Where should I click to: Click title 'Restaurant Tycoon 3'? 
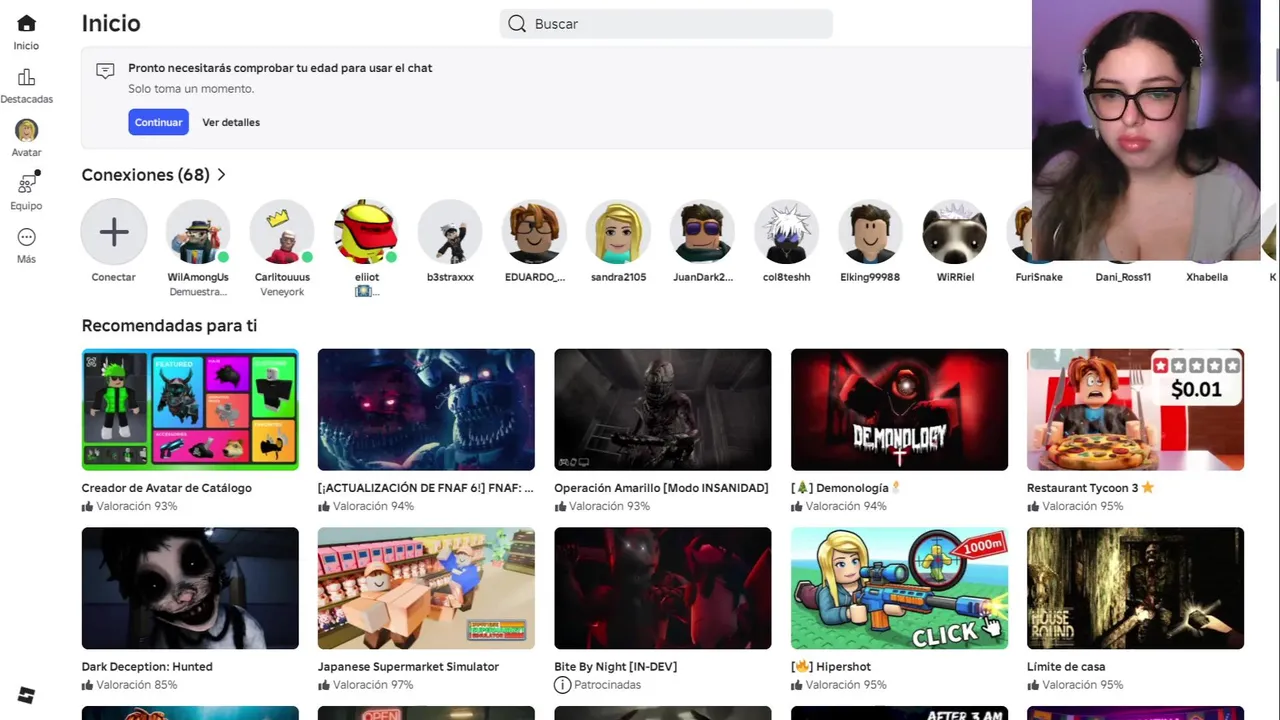coord(1083,488)
